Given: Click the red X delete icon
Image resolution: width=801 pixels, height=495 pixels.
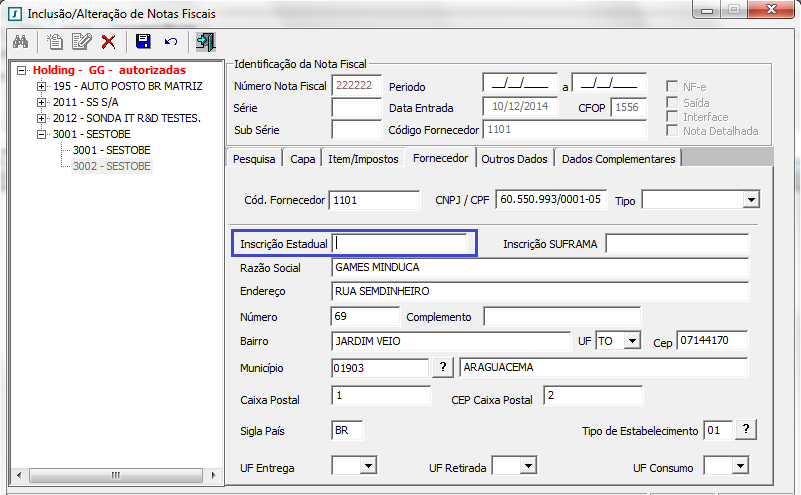Looking at the screenshot, I should tap(108, 42).
